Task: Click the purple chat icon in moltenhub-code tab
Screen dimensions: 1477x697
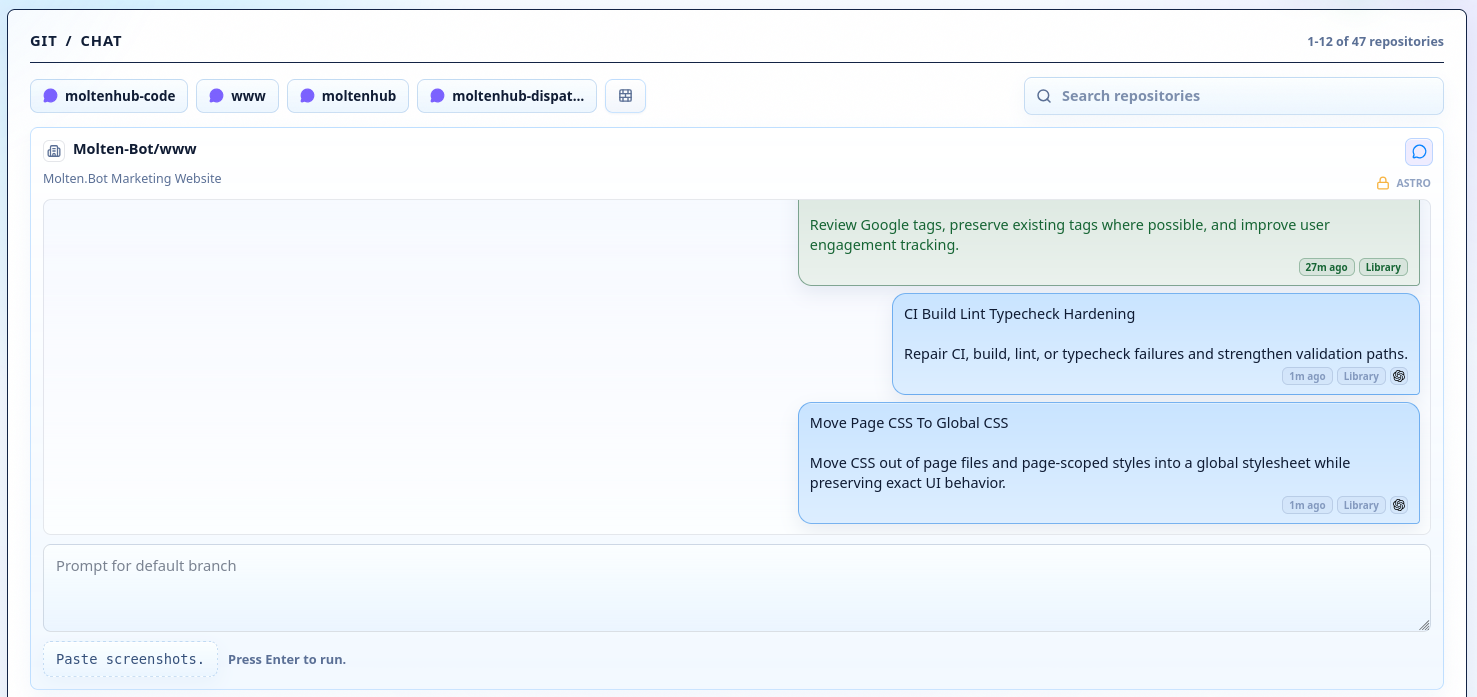Action: (50, 96)
